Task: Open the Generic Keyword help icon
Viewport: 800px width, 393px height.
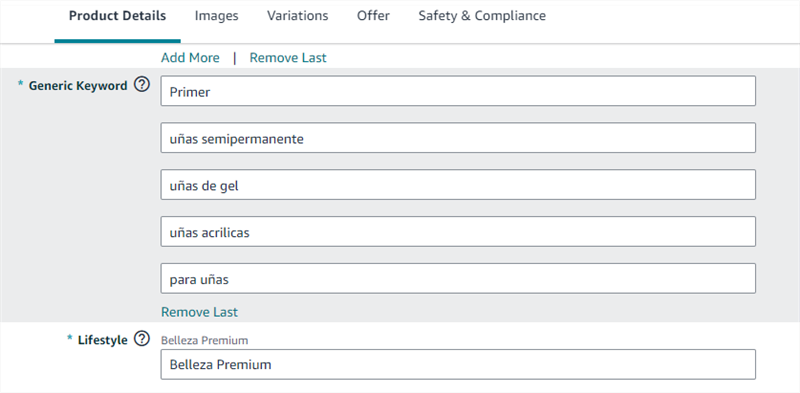Action: pyautogui.click(x=142, y=85)
